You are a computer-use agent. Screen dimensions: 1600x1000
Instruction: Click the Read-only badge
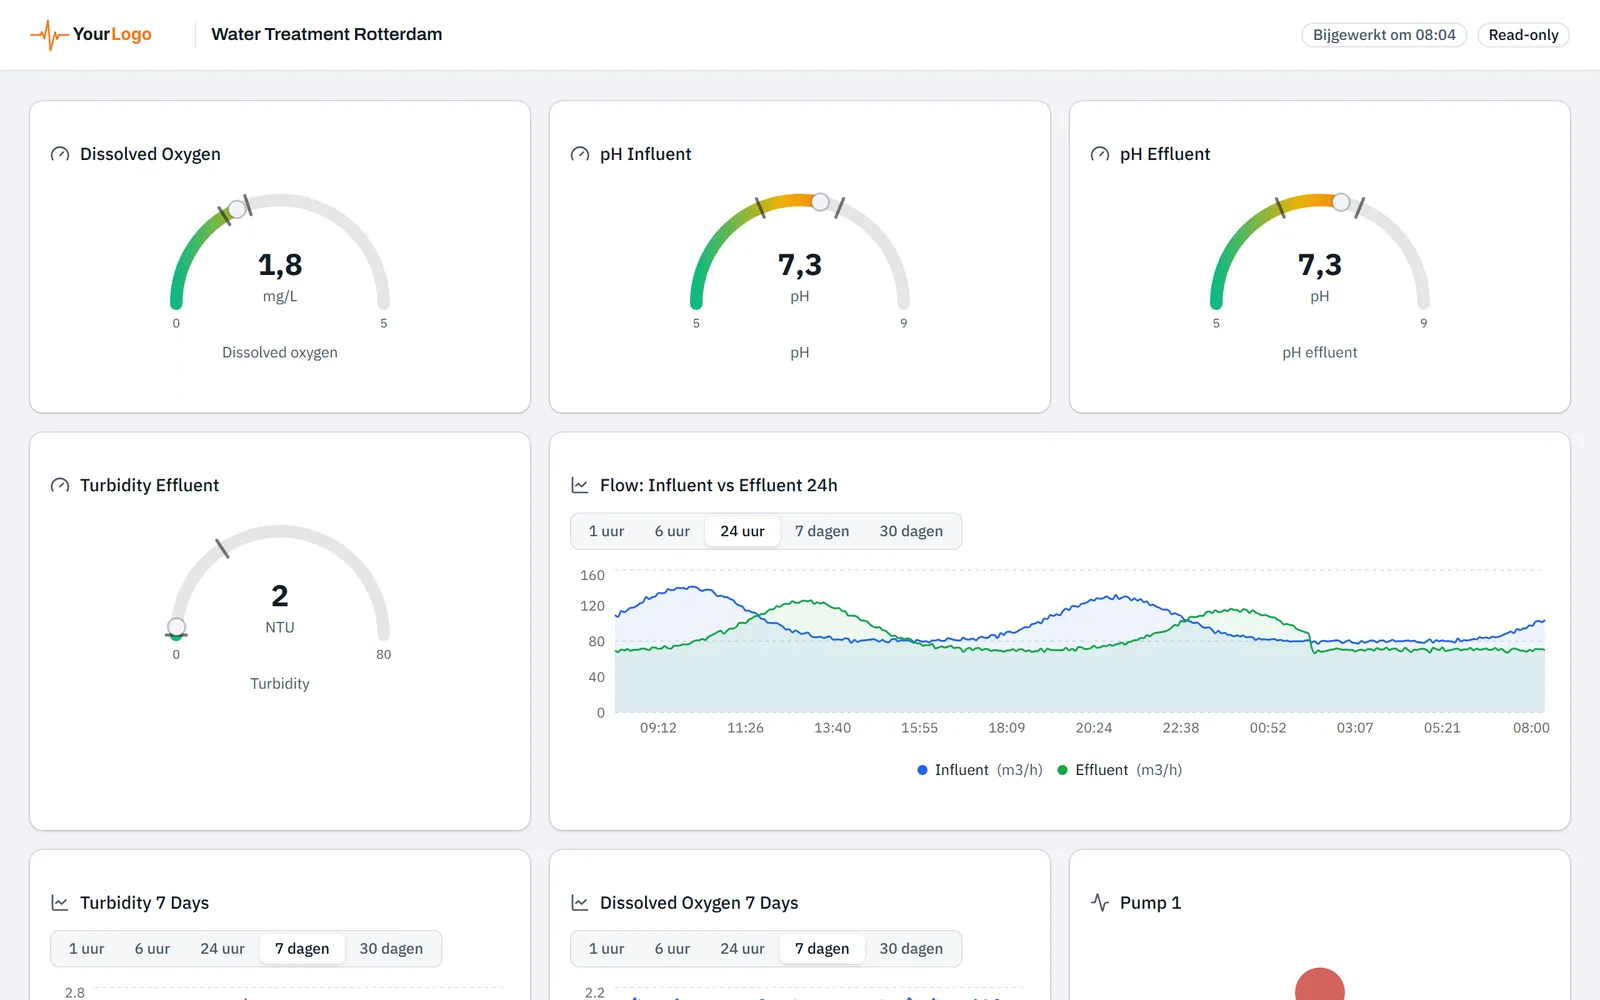(x=1523, y=35)
